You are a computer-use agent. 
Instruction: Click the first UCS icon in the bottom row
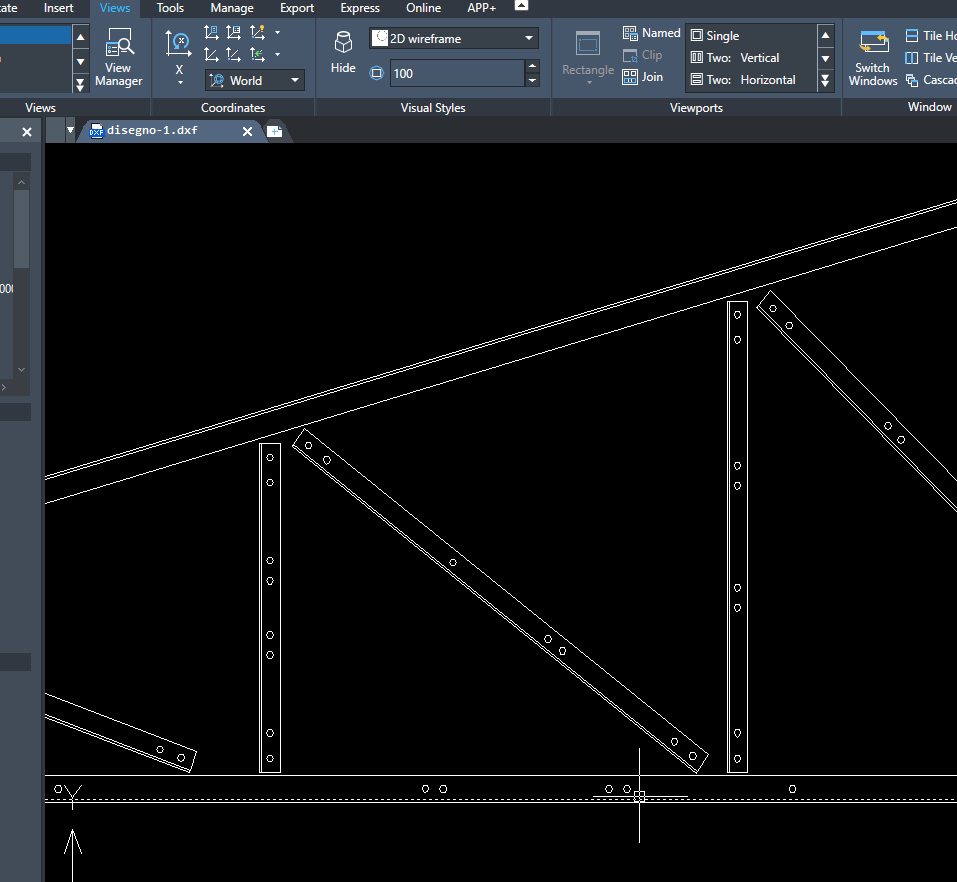(x=211, y=55)
